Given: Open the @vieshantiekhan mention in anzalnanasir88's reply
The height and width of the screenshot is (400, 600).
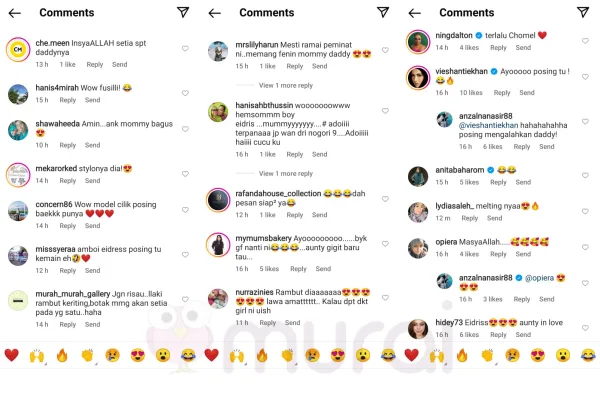Looking at the screenshot, I should click(x=488, y=125).
